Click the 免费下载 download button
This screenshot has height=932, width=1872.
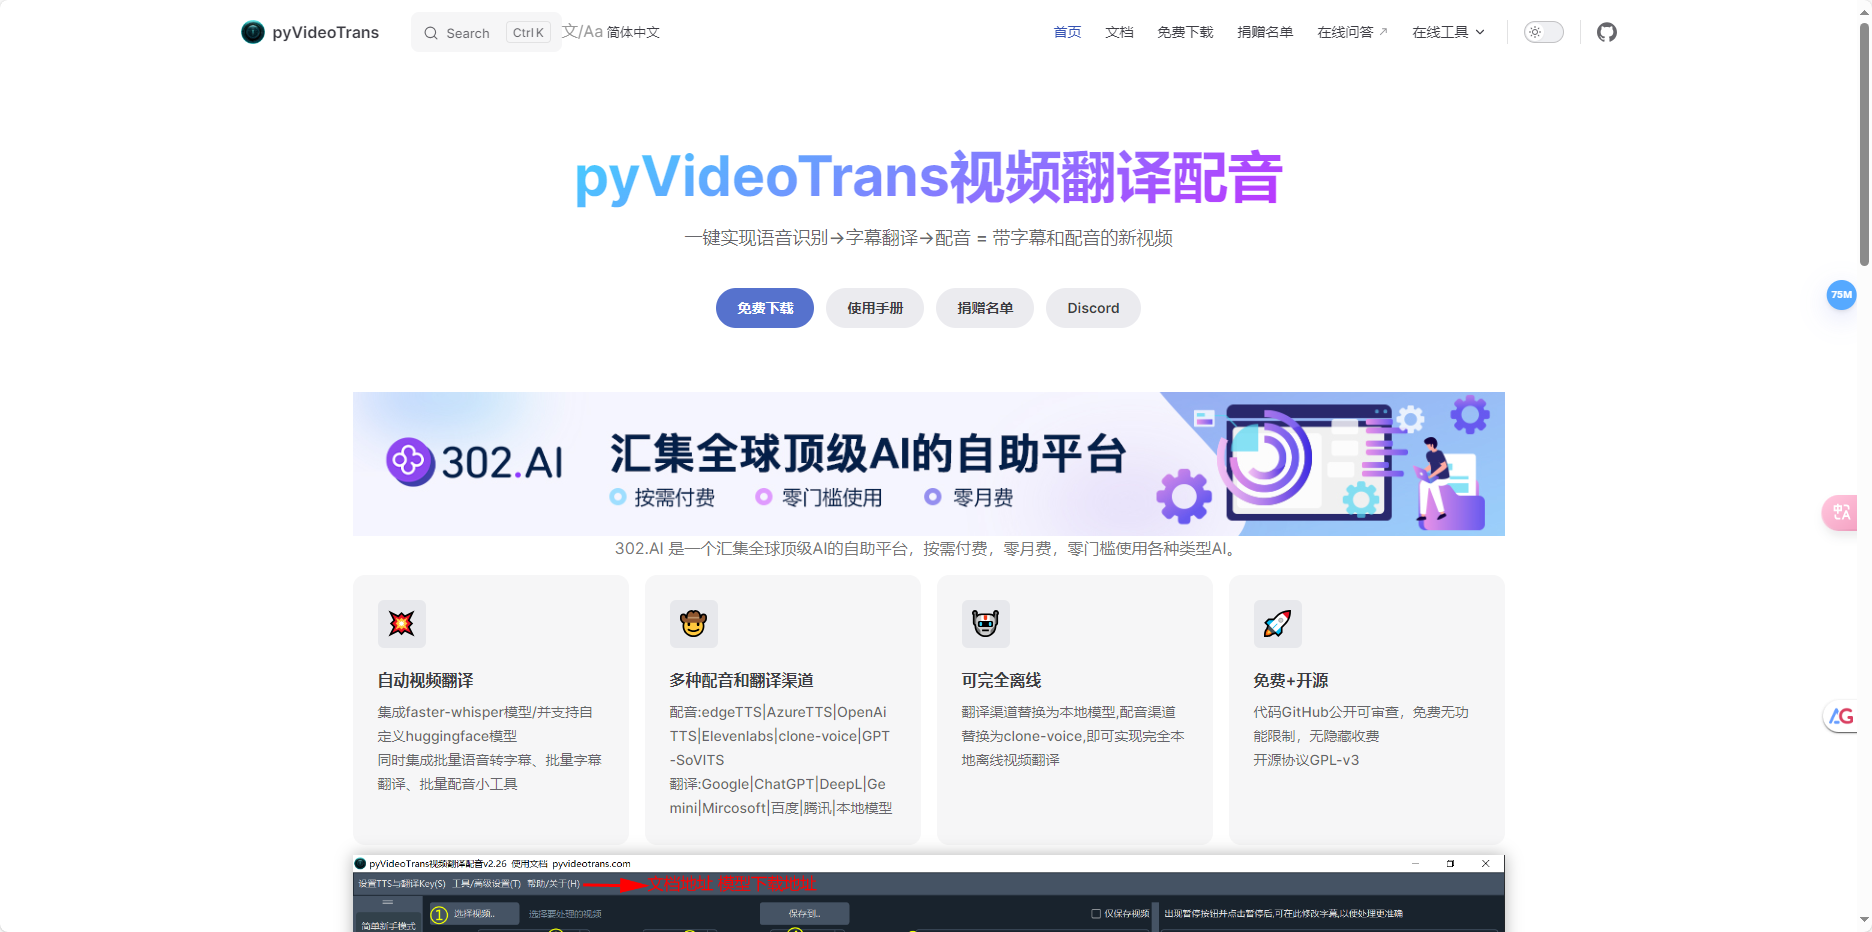tap(764, 308)
